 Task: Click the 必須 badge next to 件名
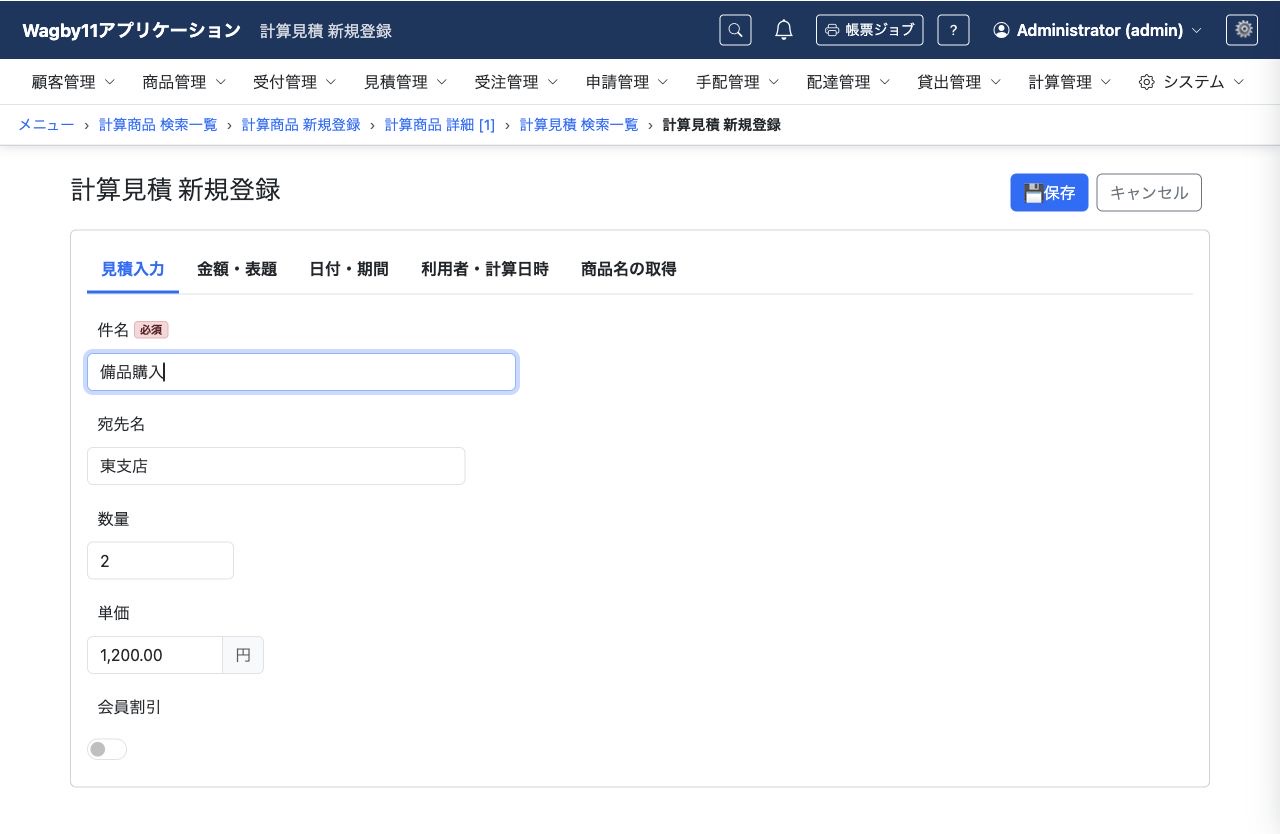pos(151,330)
